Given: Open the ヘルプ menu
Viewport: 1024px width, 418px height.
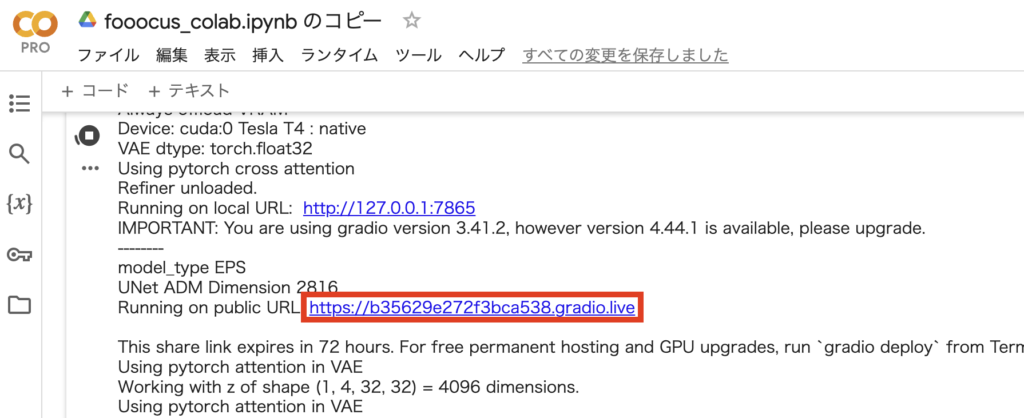Looking at the screenshot, I should pos(481,55).
